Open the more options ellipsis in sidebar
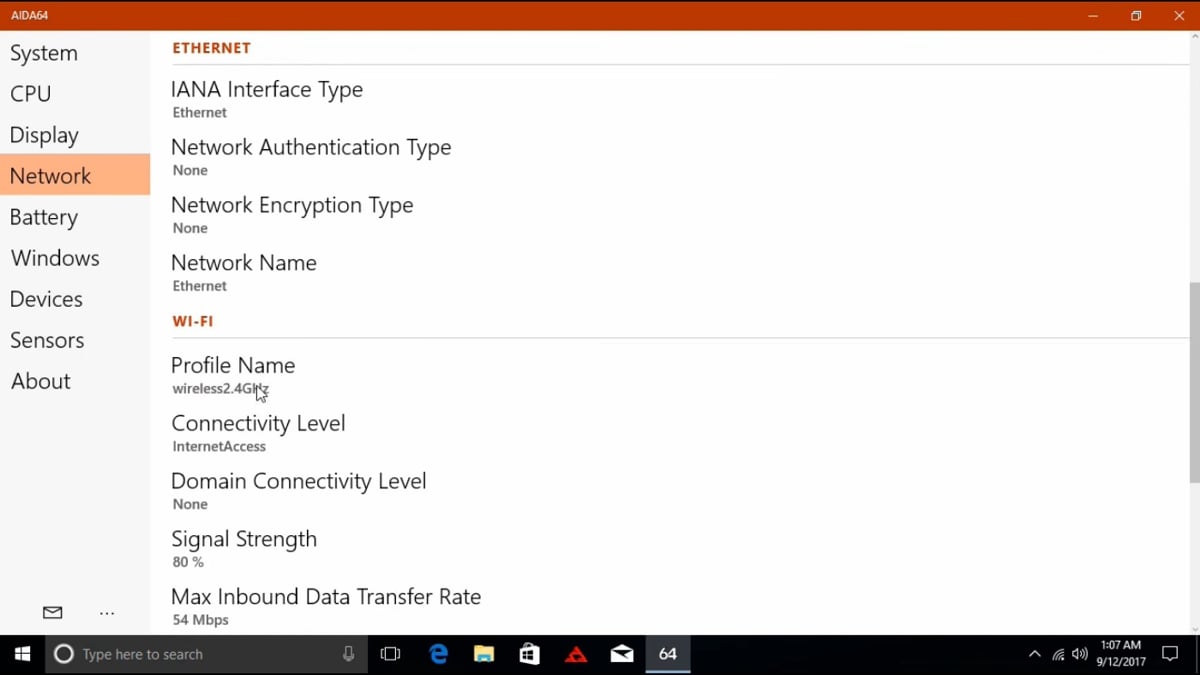 (107, 613)
